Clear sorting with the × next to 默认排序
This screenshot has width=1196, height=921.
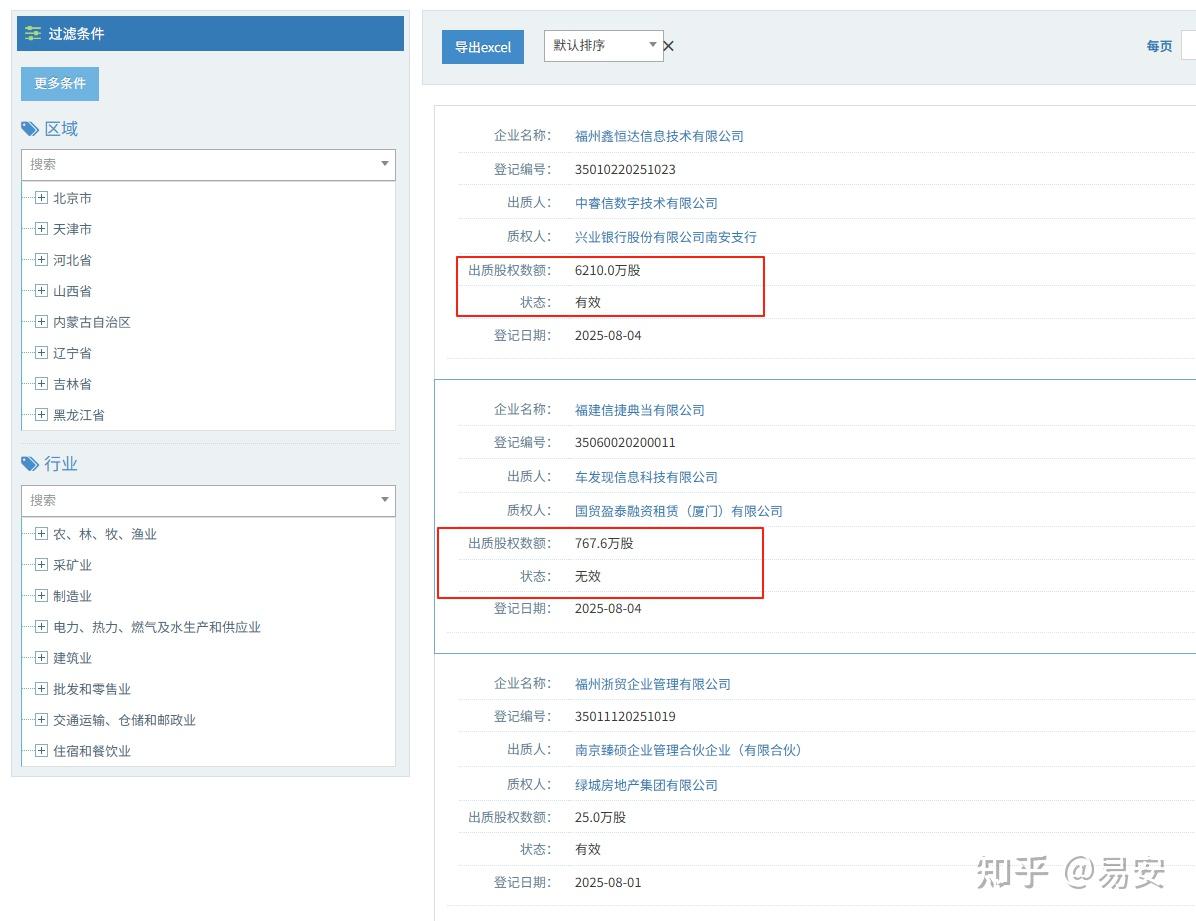[668, 45]
